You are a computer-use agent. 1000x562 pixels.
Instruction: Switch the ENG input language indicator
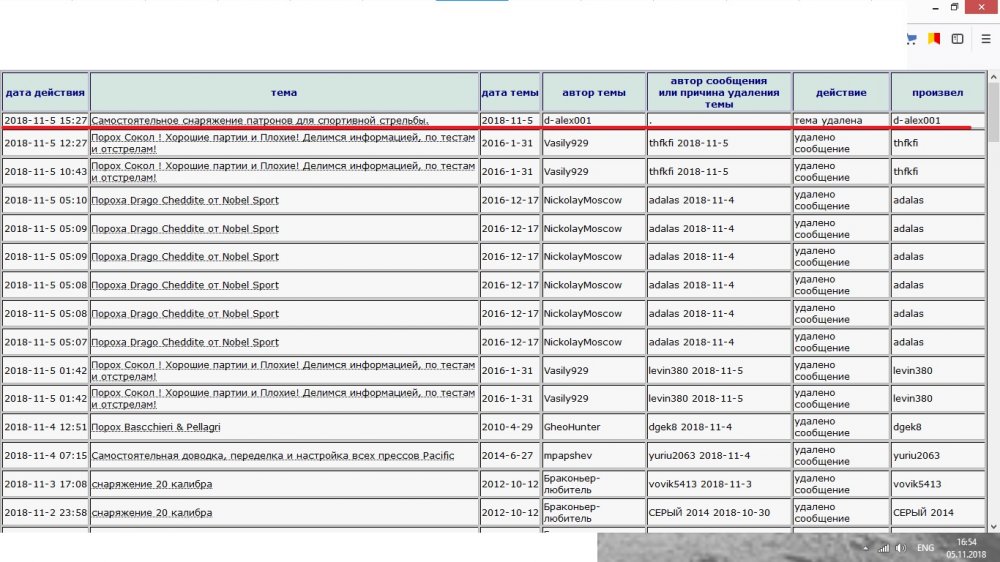[x=926, y=548]
